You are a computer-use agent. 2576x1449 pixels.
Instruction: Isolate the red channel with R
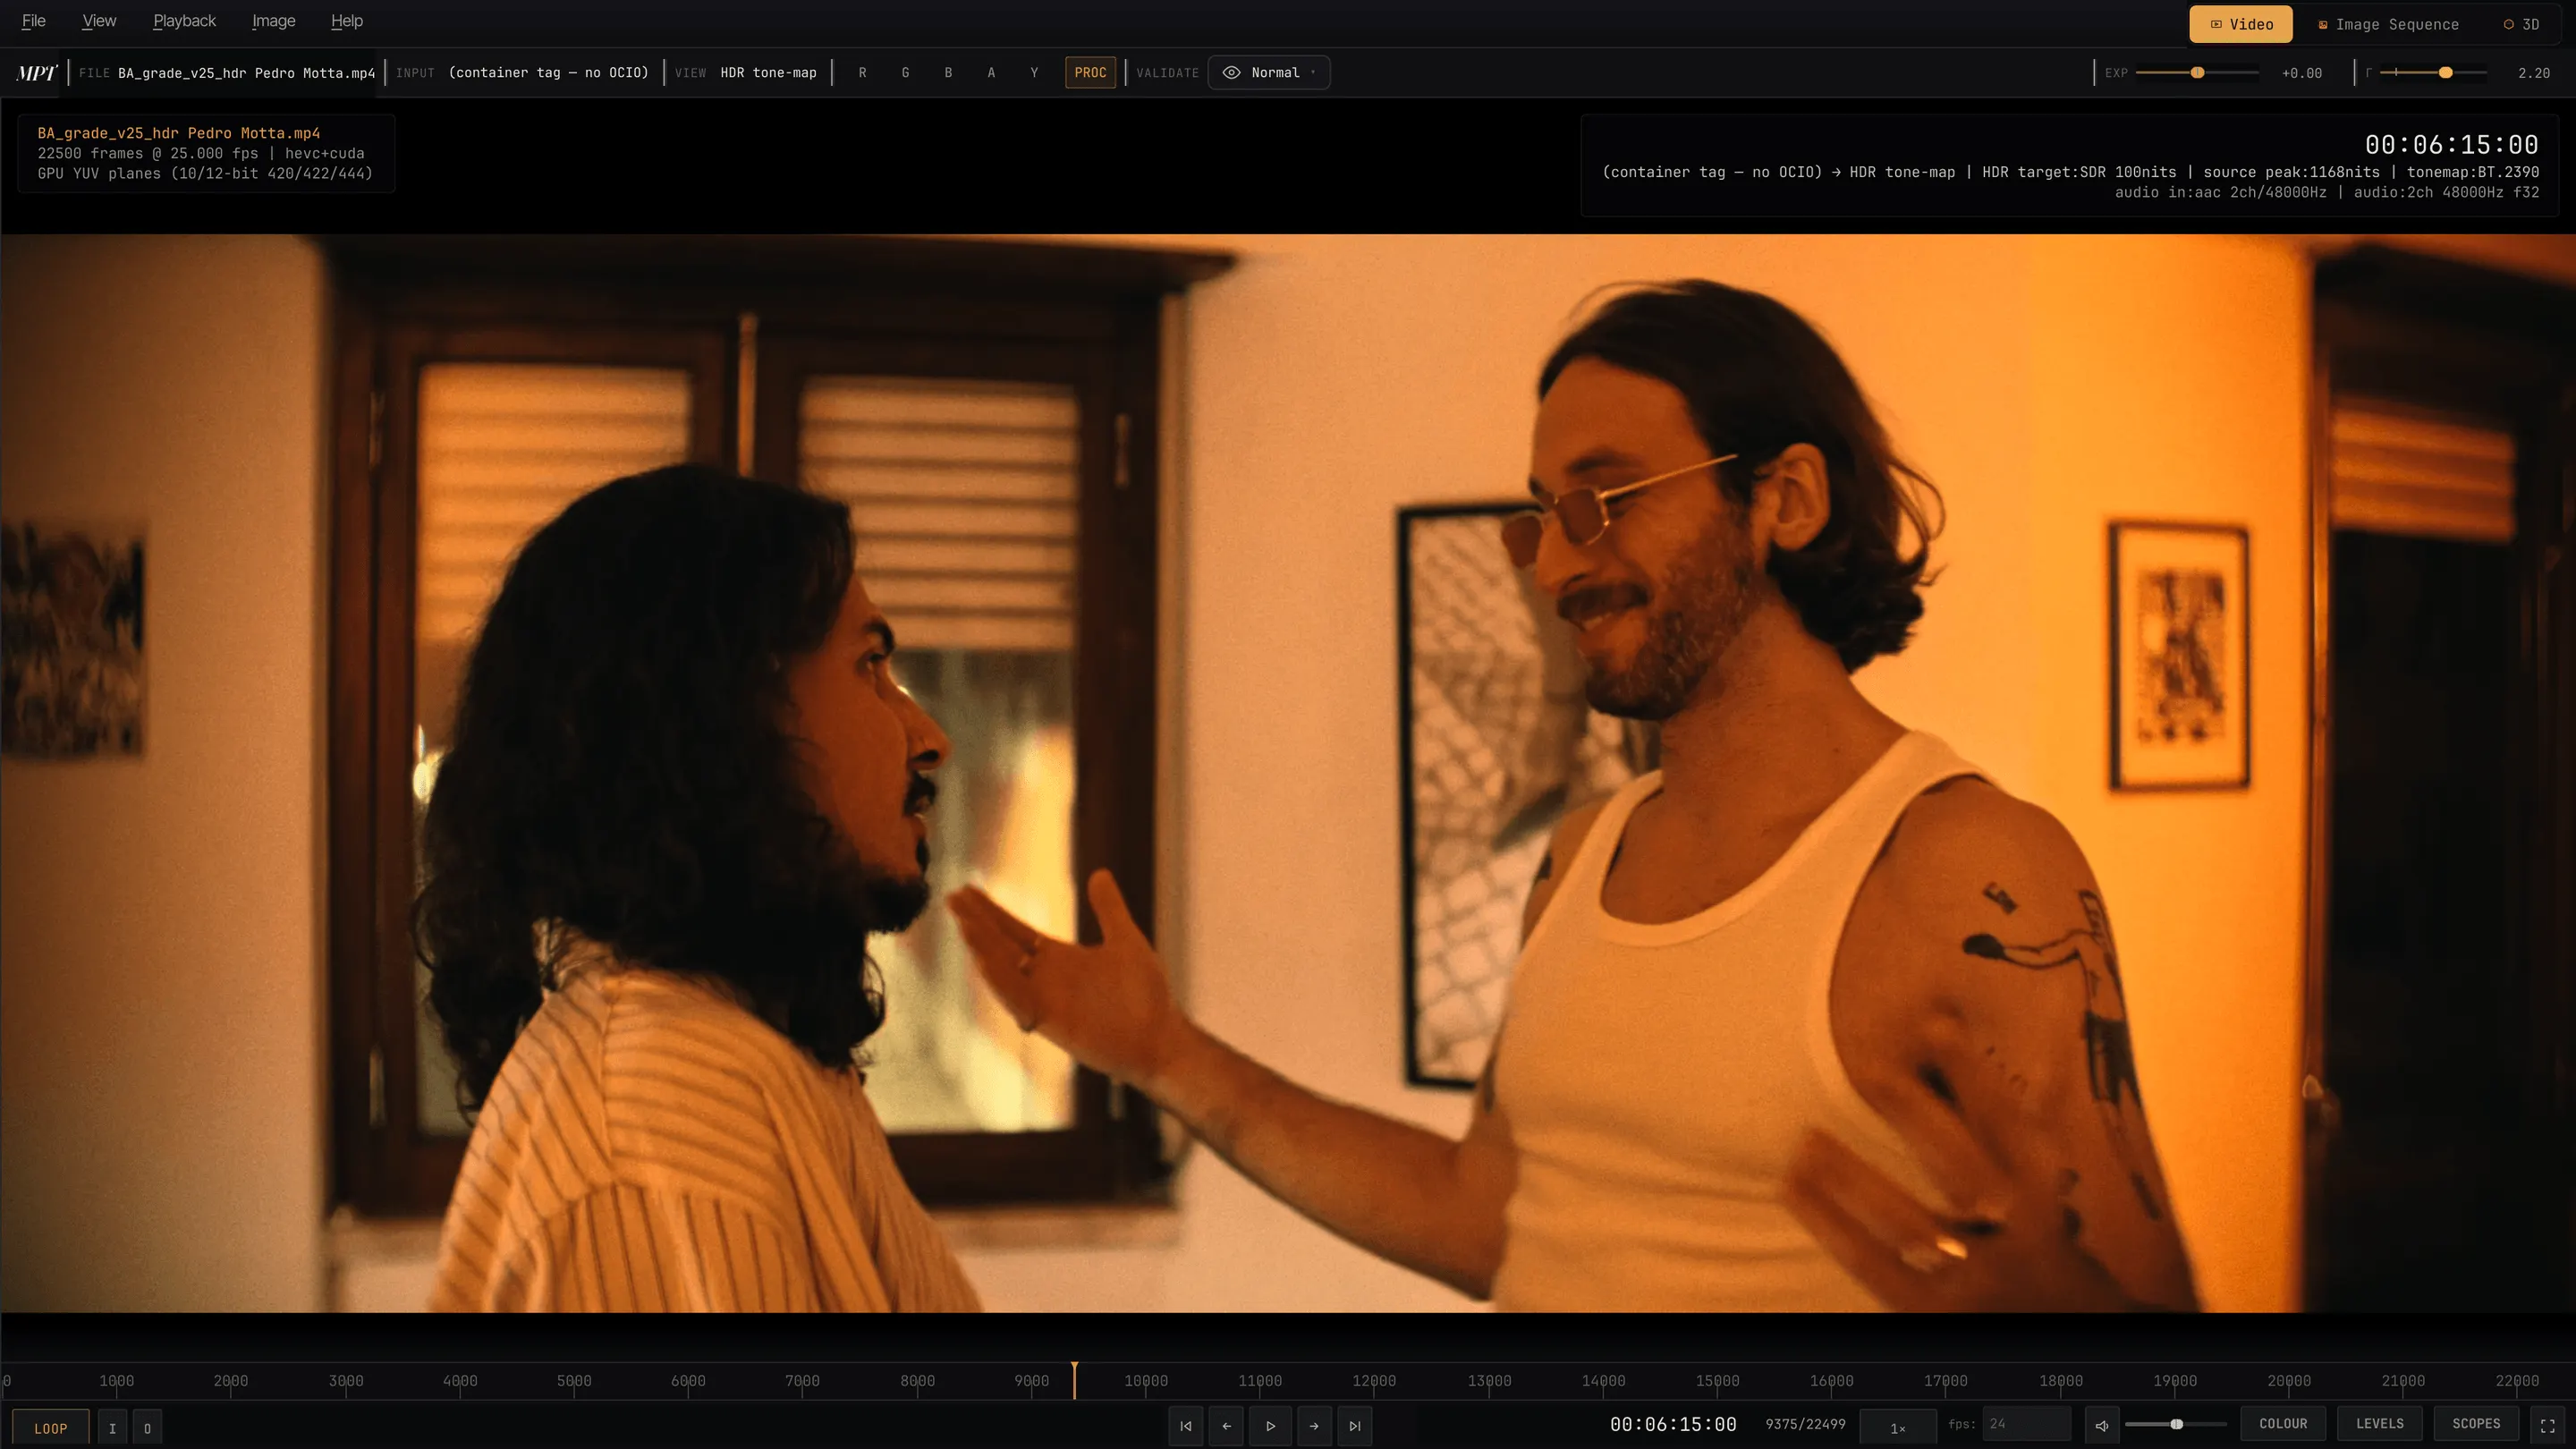(x=862, y=72)
